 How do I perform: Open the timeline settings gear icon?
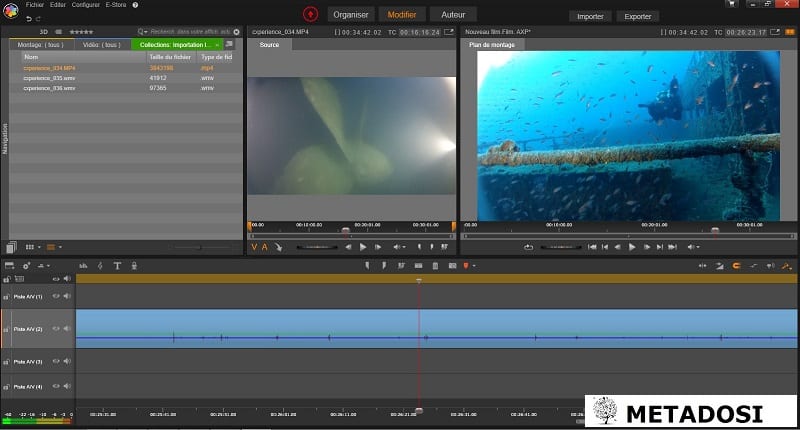click(x=26, y=266)
